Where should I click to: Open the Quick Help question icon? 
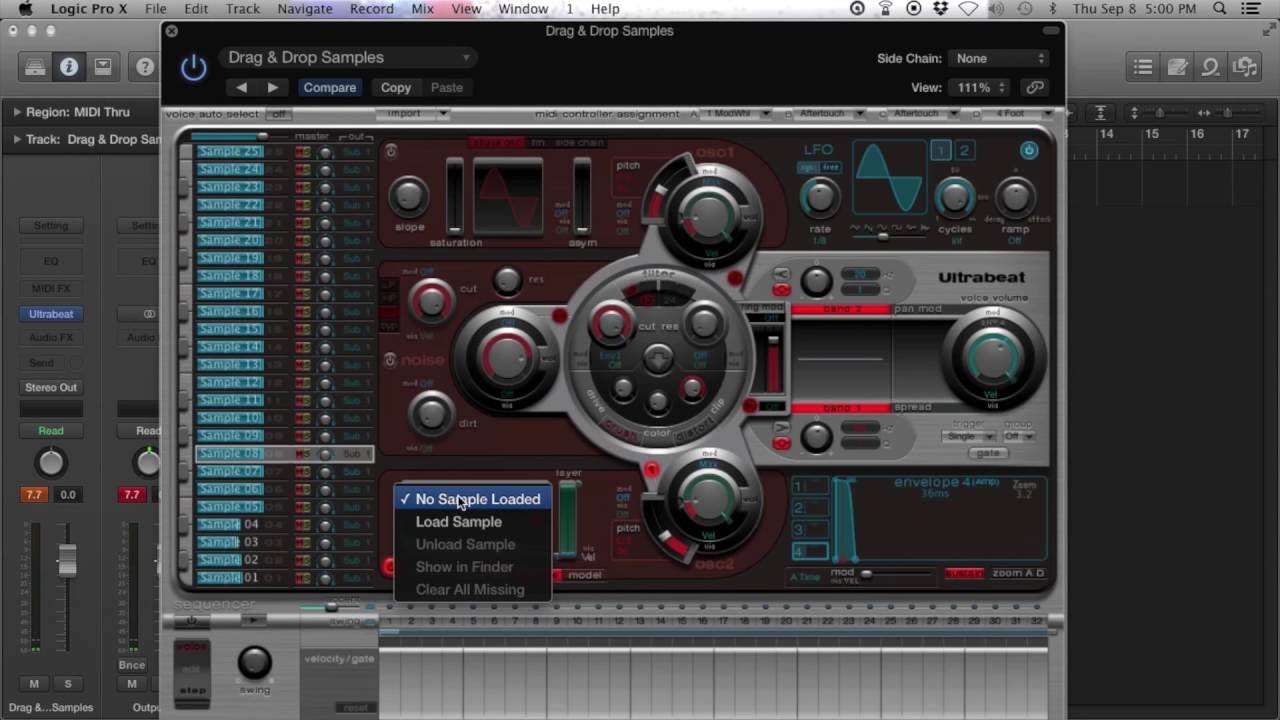(145, 67)
